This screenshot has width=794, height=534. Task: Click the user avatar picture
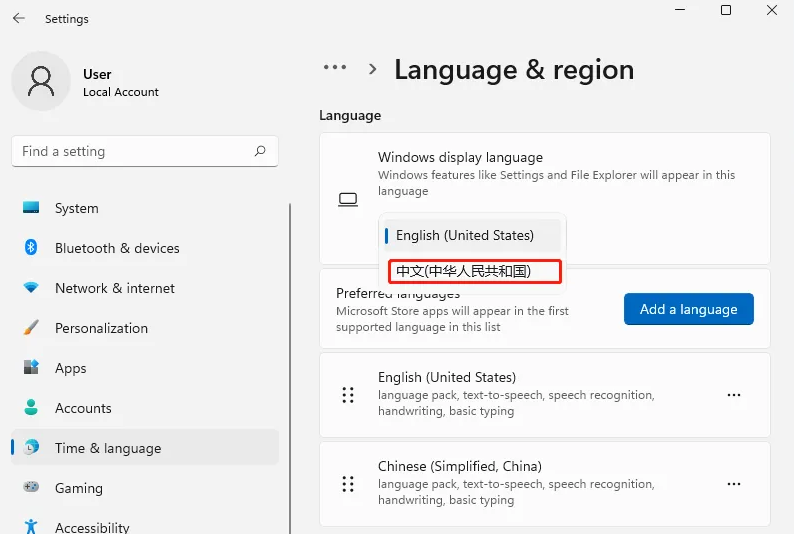41,81
